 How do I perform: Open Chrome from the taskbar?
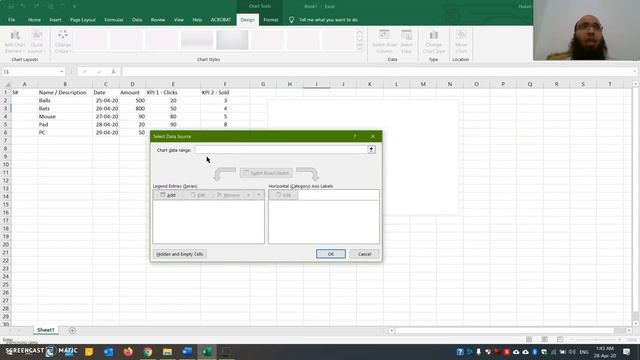coord(148,351)
